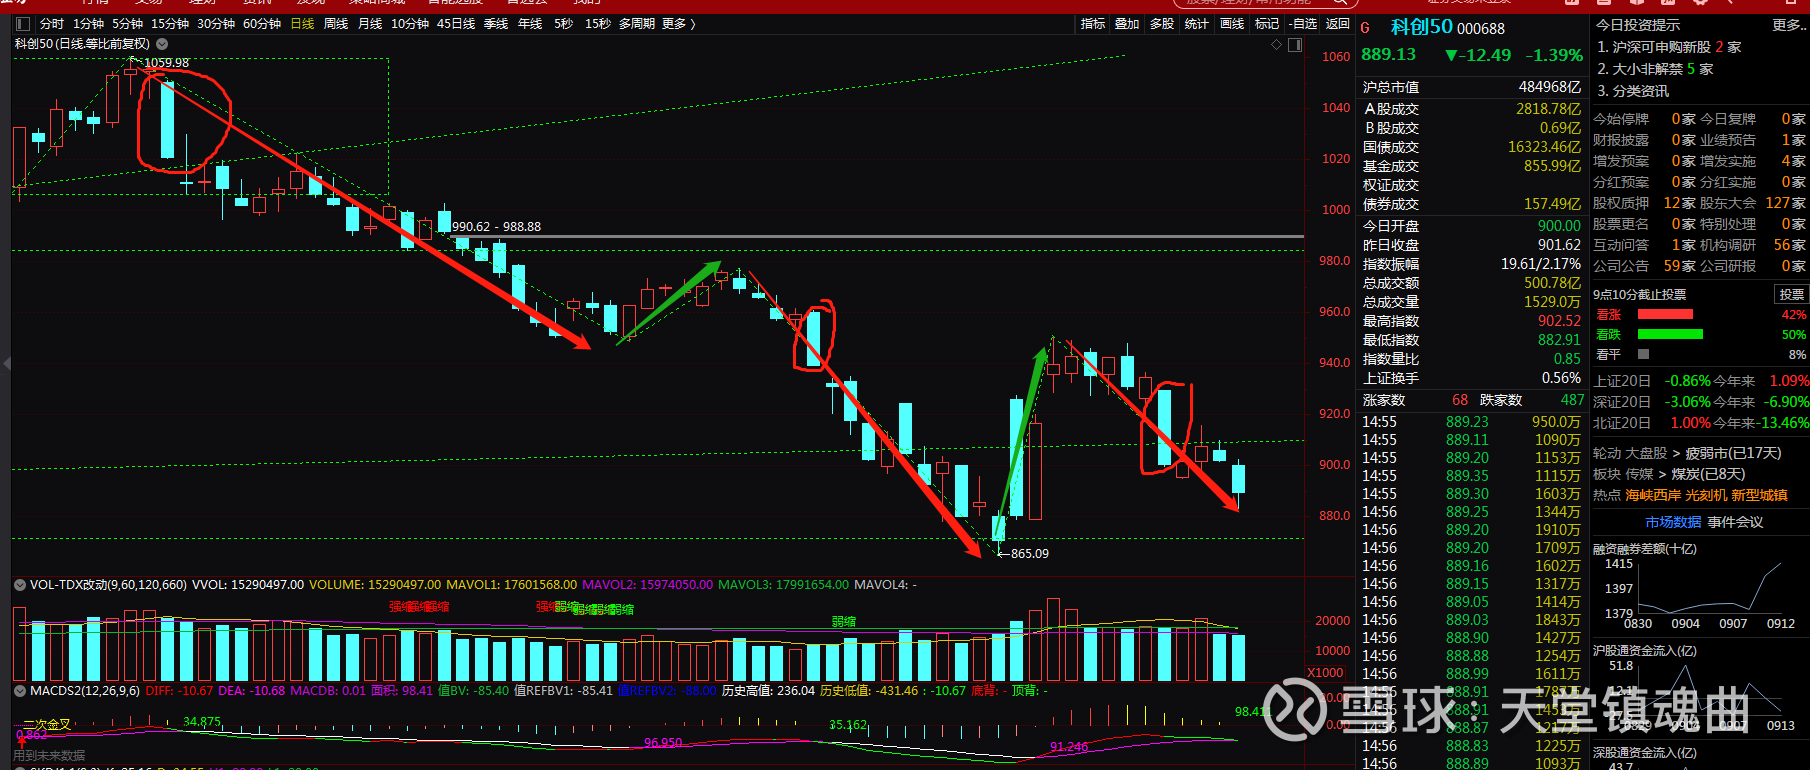
Task: Switch to 年线 yearly period
Action: (x=530, y=23)
